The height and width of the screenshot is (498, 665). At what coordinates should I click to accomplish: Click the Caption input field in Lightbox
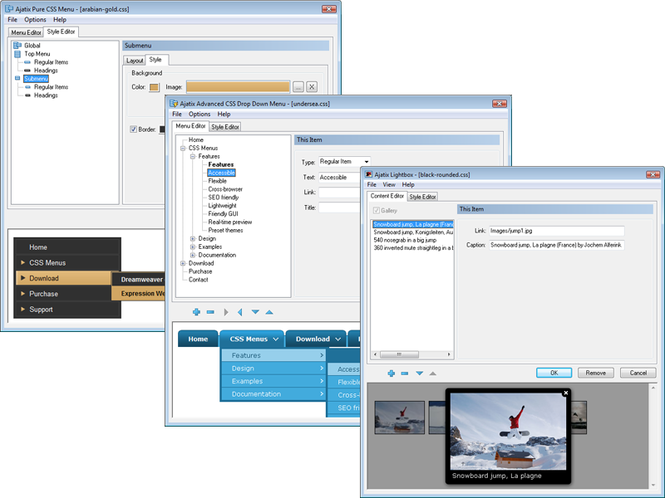(x=556, y=245)
